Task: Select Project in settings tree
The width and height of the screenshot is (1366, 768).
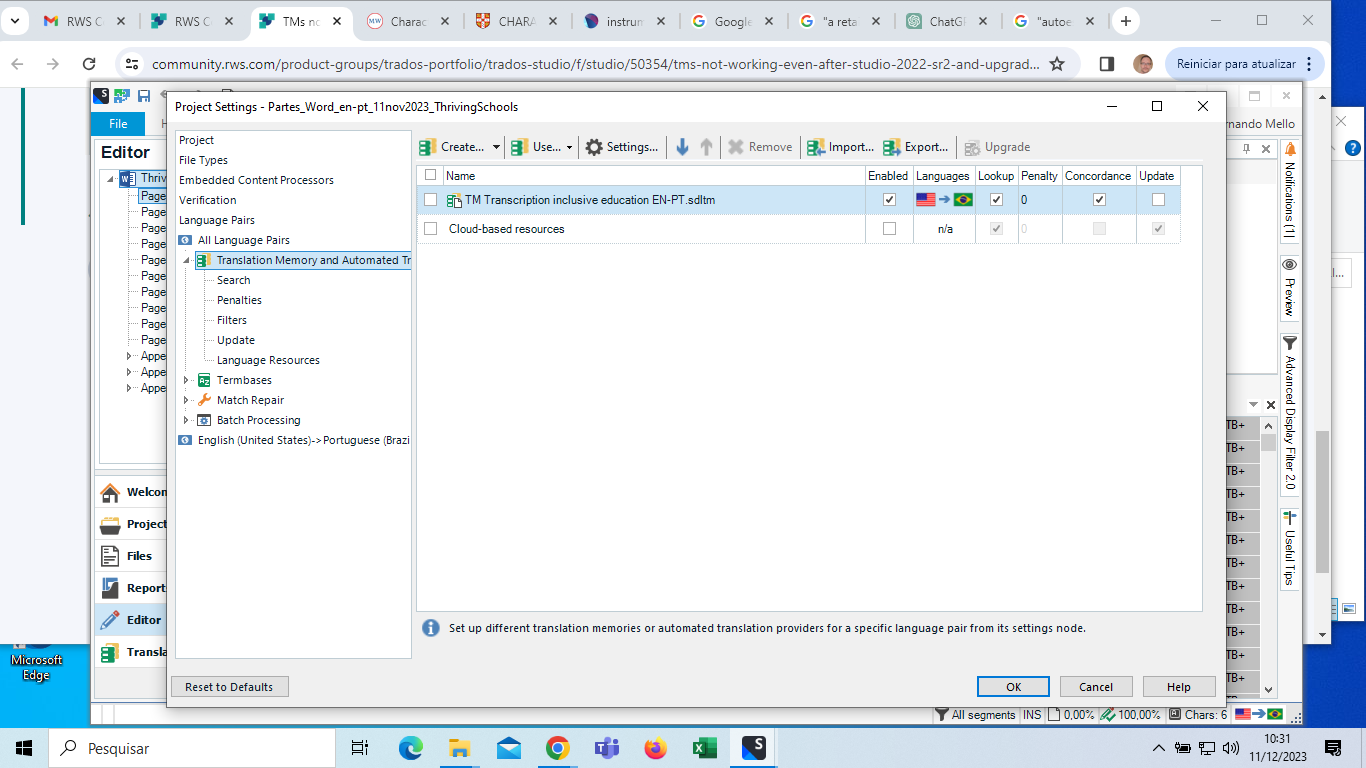Action: [x=196, y=140]
